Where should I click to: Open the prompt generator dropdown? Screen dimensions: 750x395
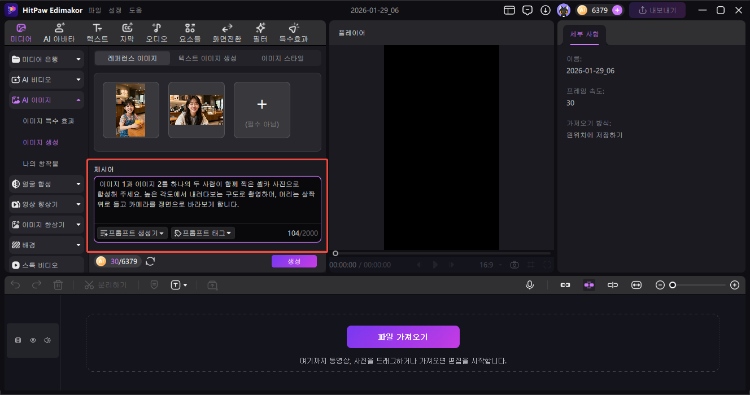pos(132,233)
